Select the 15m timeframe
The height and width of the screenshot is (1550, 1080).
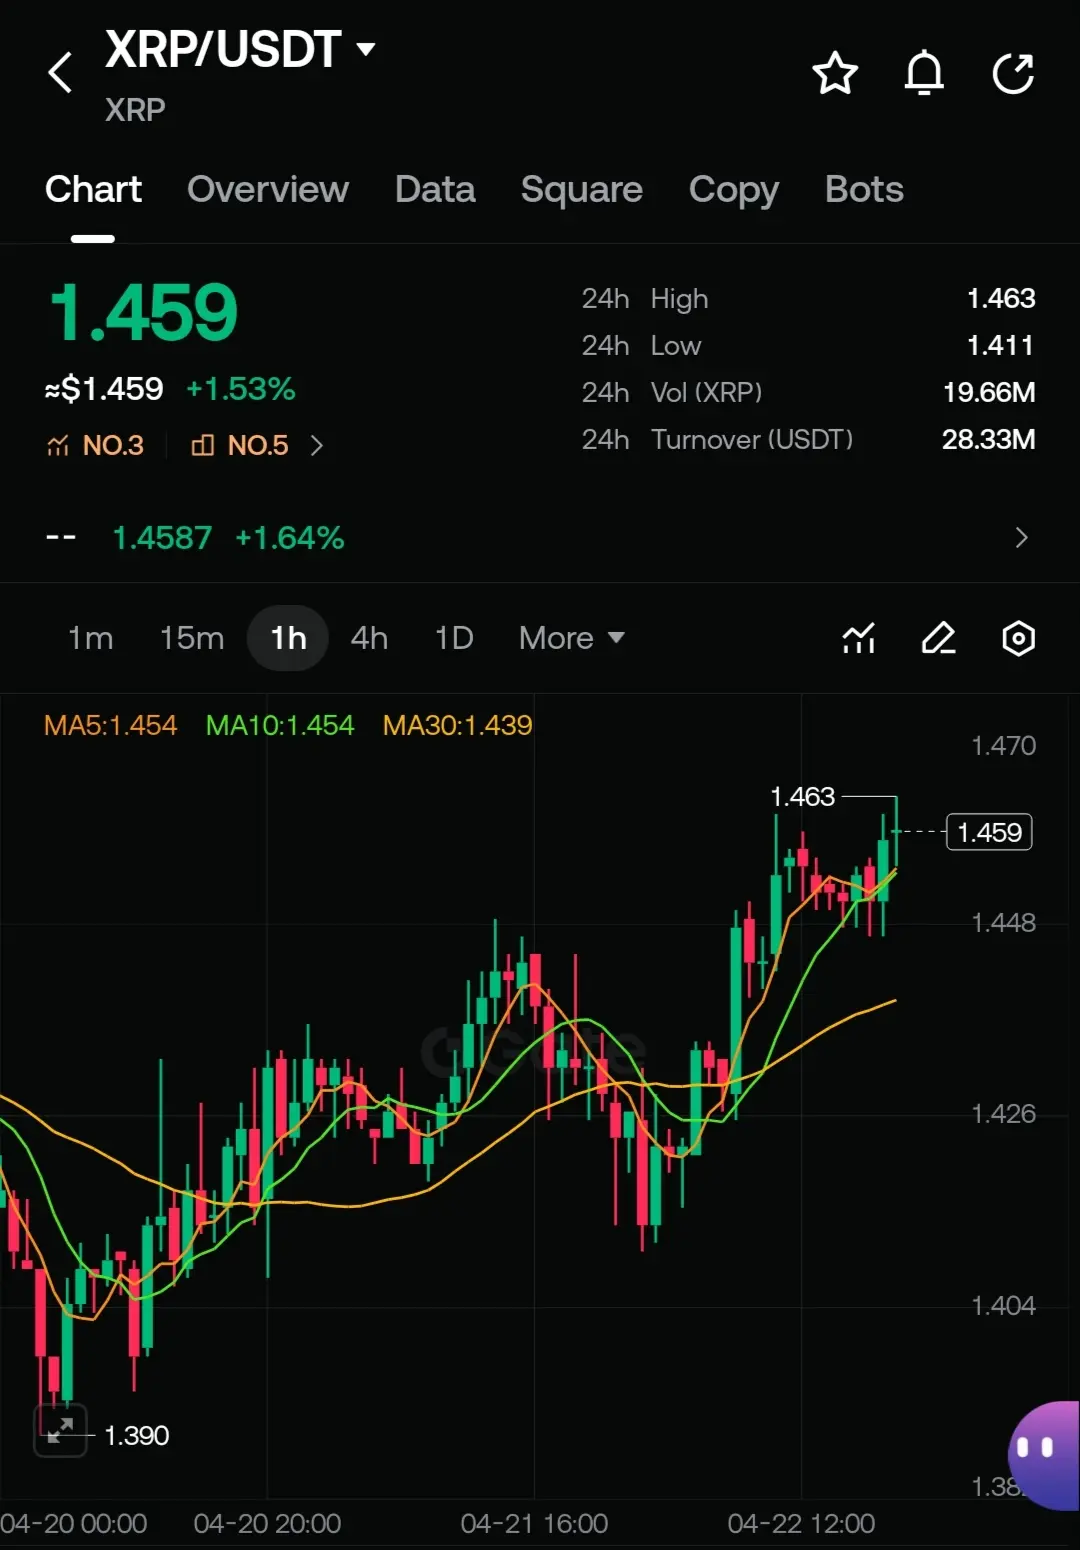(192, 638)
